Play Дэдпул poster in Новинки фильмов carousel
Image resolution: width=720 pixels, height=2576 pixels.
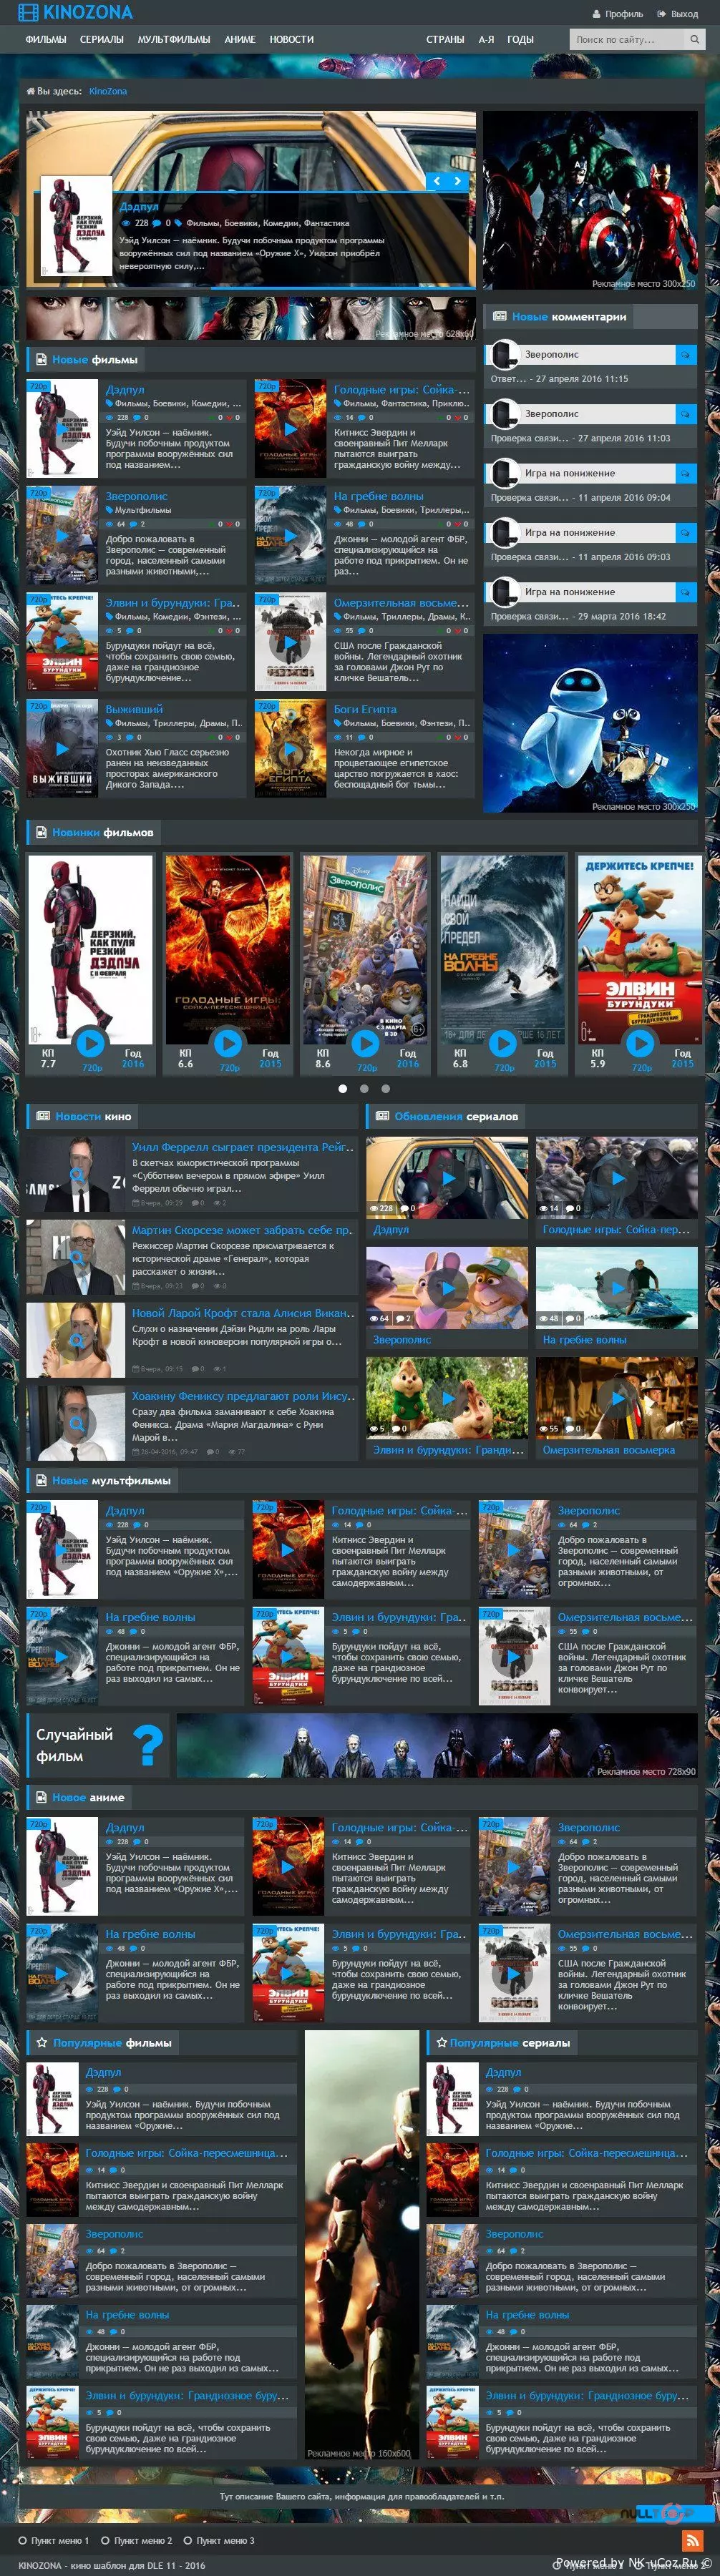click(90, 1043)
